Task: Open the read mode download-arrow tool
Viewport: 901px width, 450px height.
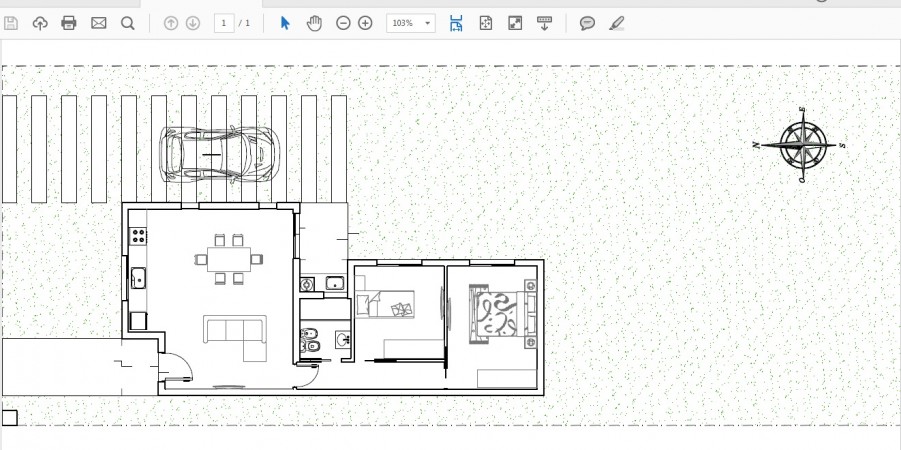Action: (545, 23)
